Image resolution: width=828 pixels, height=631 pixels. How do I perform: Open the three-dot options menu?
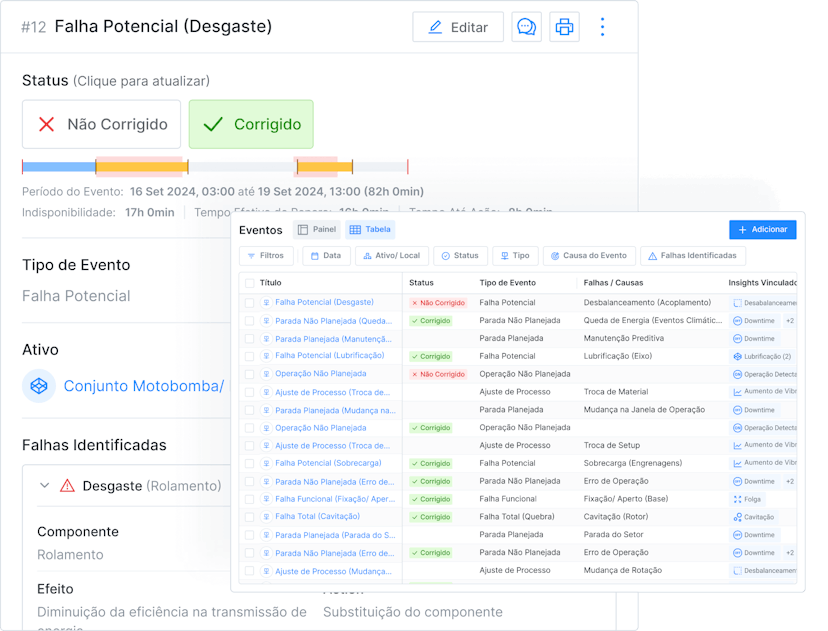click(x=602, y=27)
